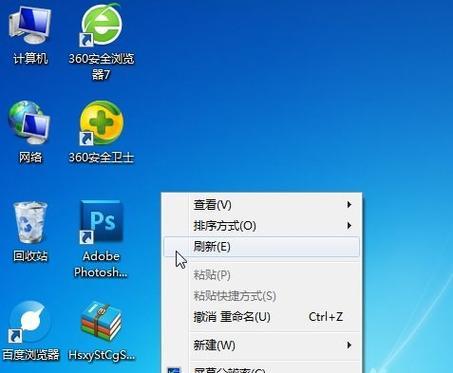453x373 pixels.
Task: Open the 查看(V) submenu entry
Action: tap(262, 205)
